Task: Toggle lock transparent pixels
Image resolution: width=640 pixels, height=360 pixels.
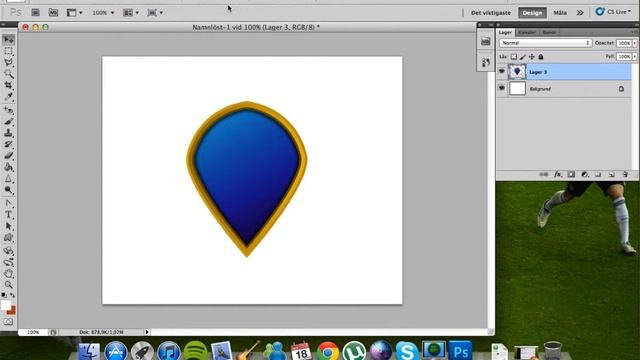Action: point(514,57)
